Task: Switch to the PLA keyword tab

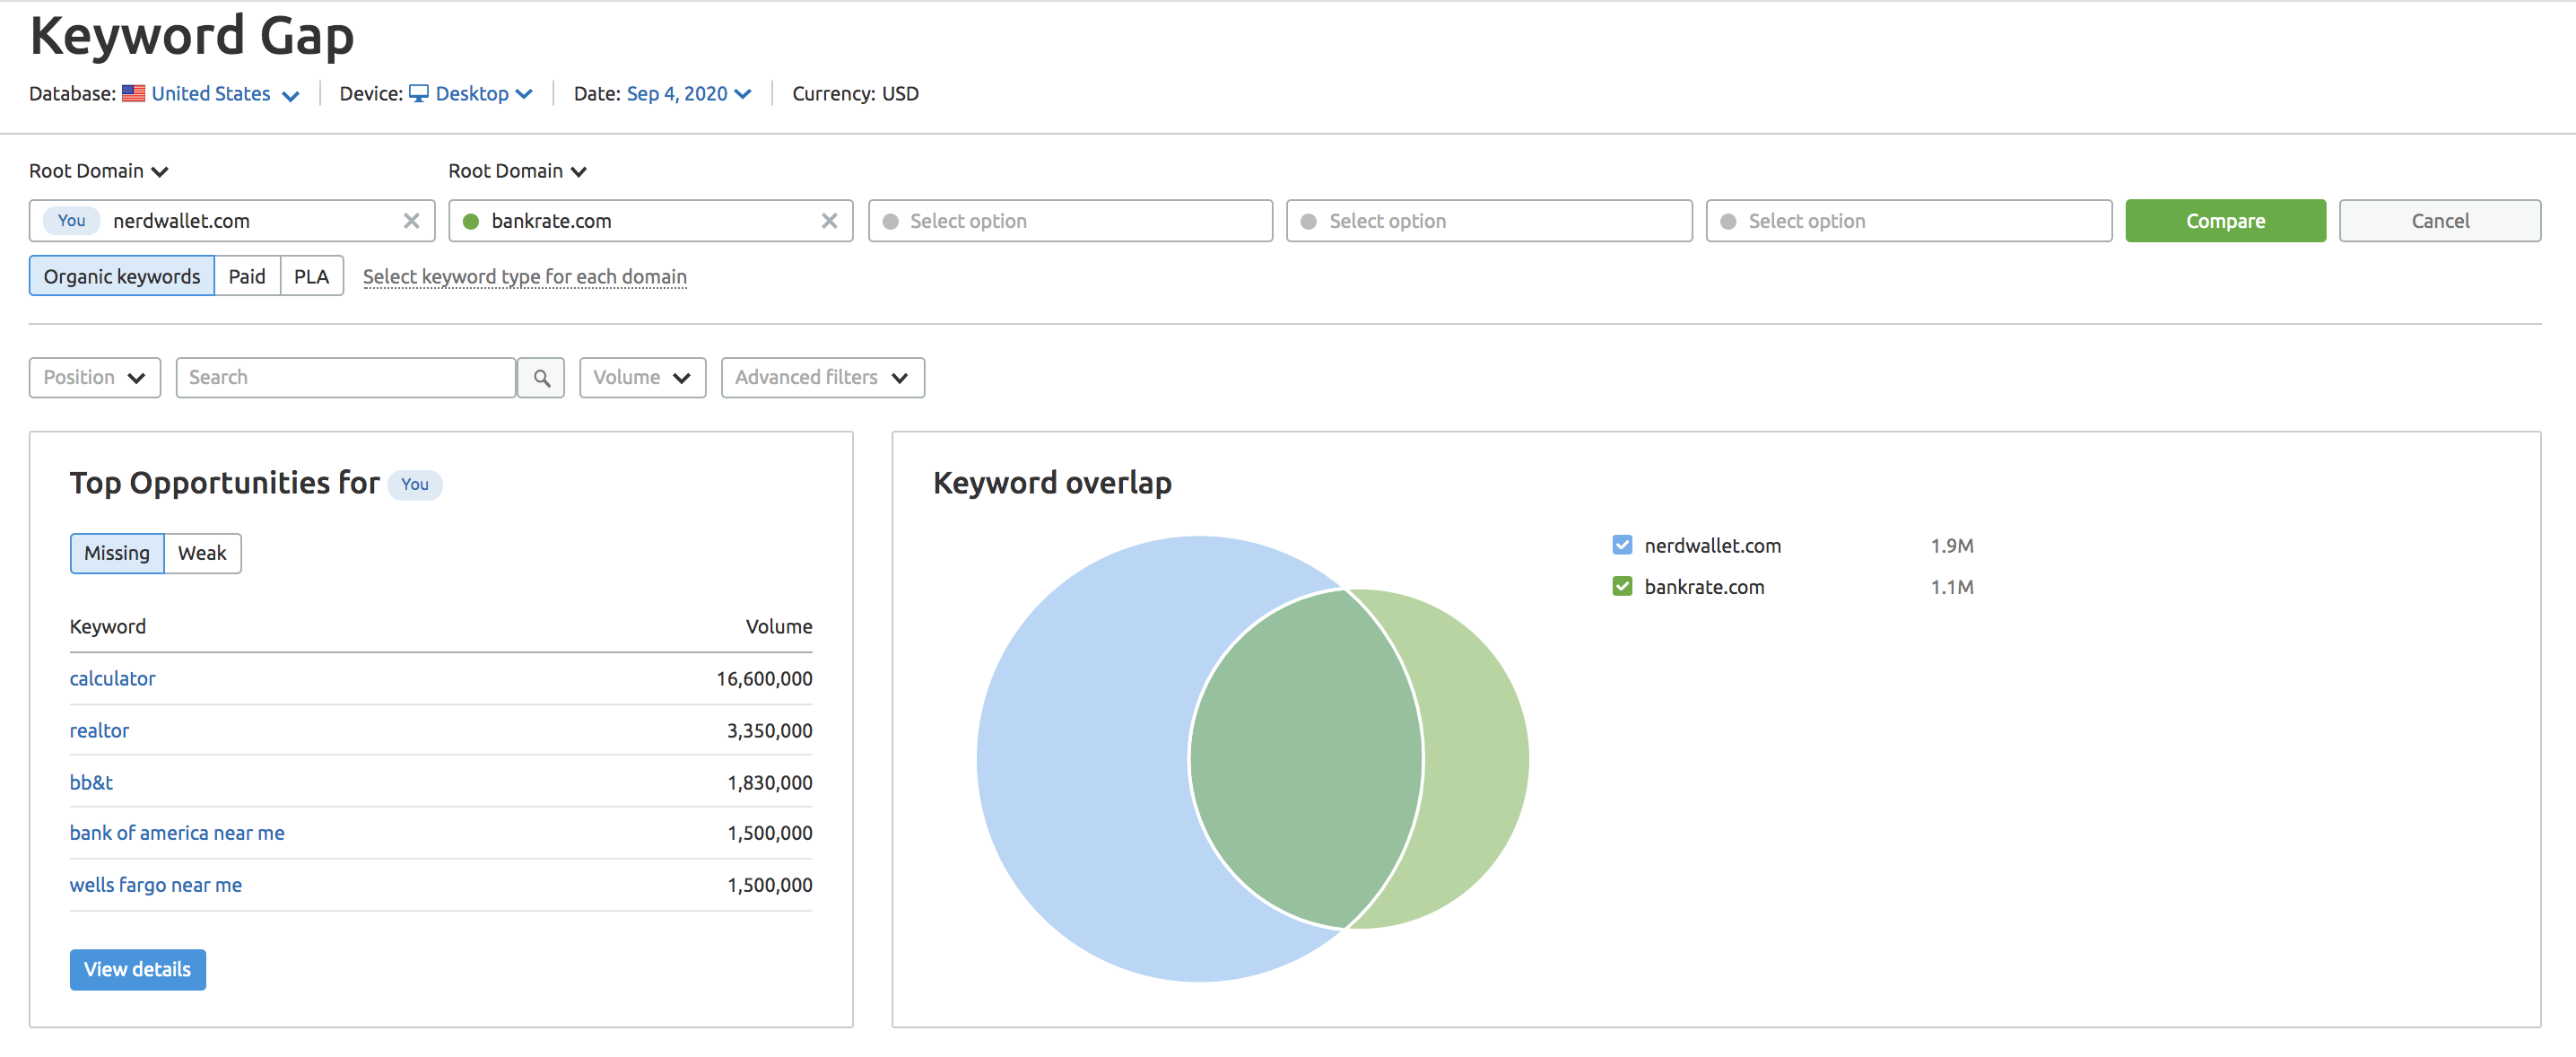Action: (311, 276)
